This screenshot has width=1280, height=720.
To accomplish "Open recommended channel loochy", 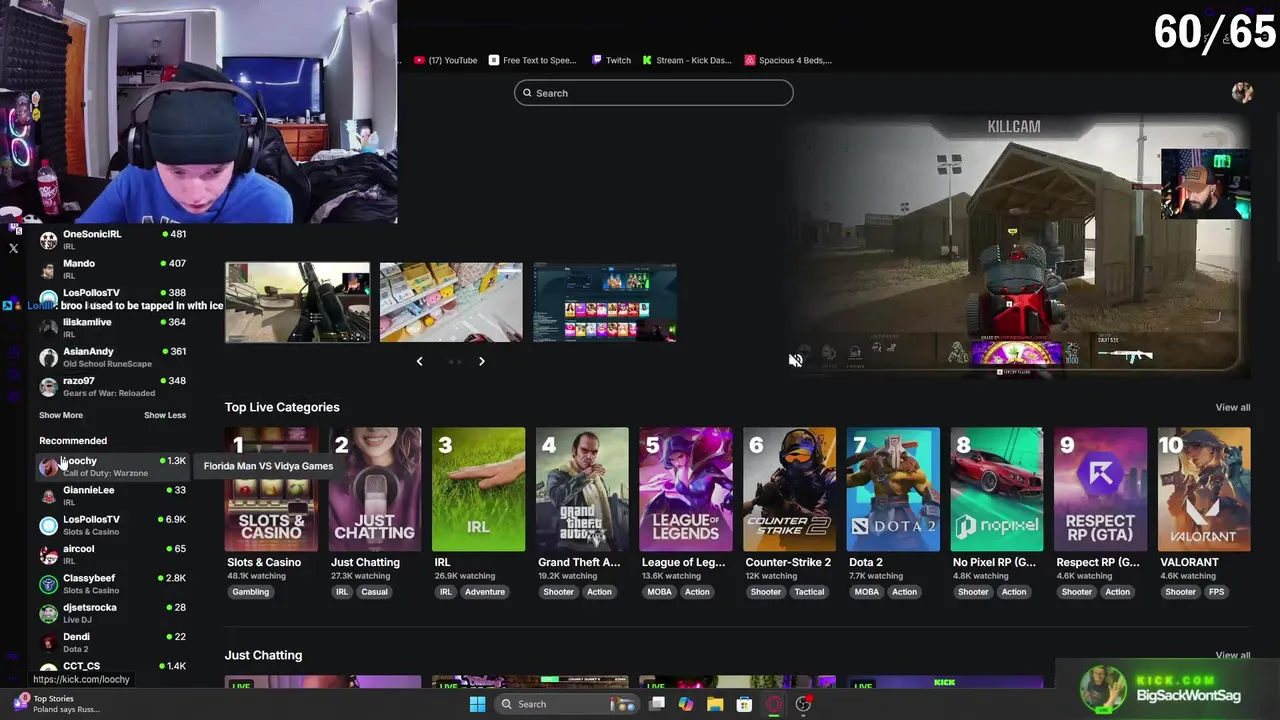I will 112,466.
